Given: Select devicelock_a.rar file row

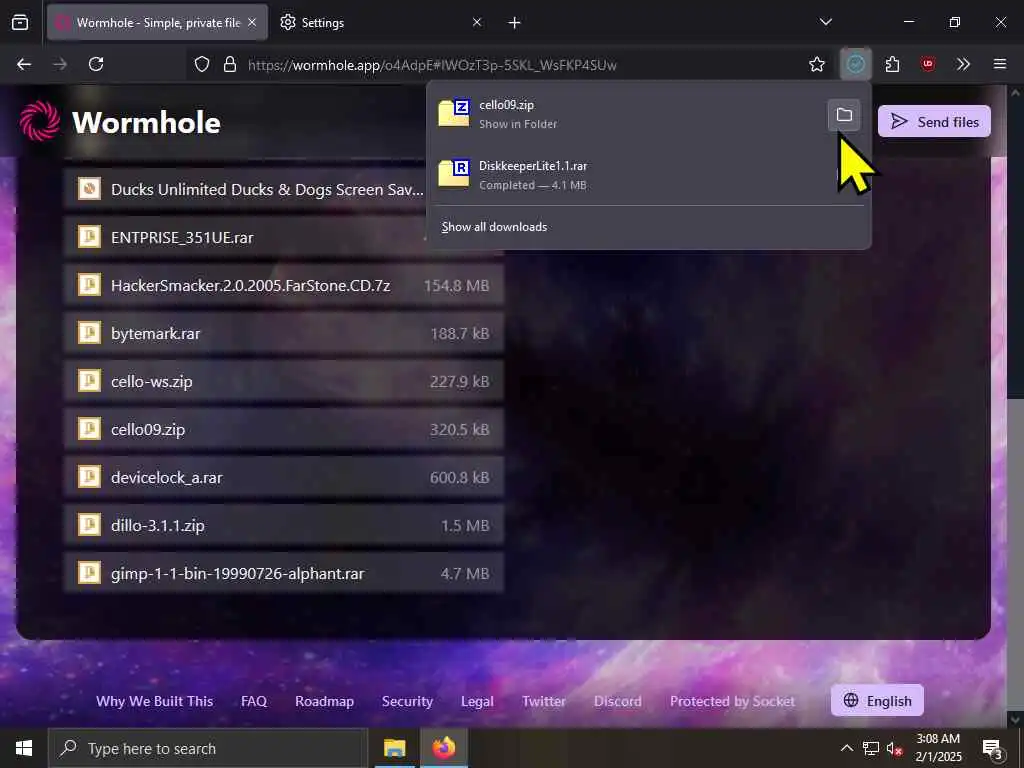Looking at the screenshot, I should tap(284, 477).
